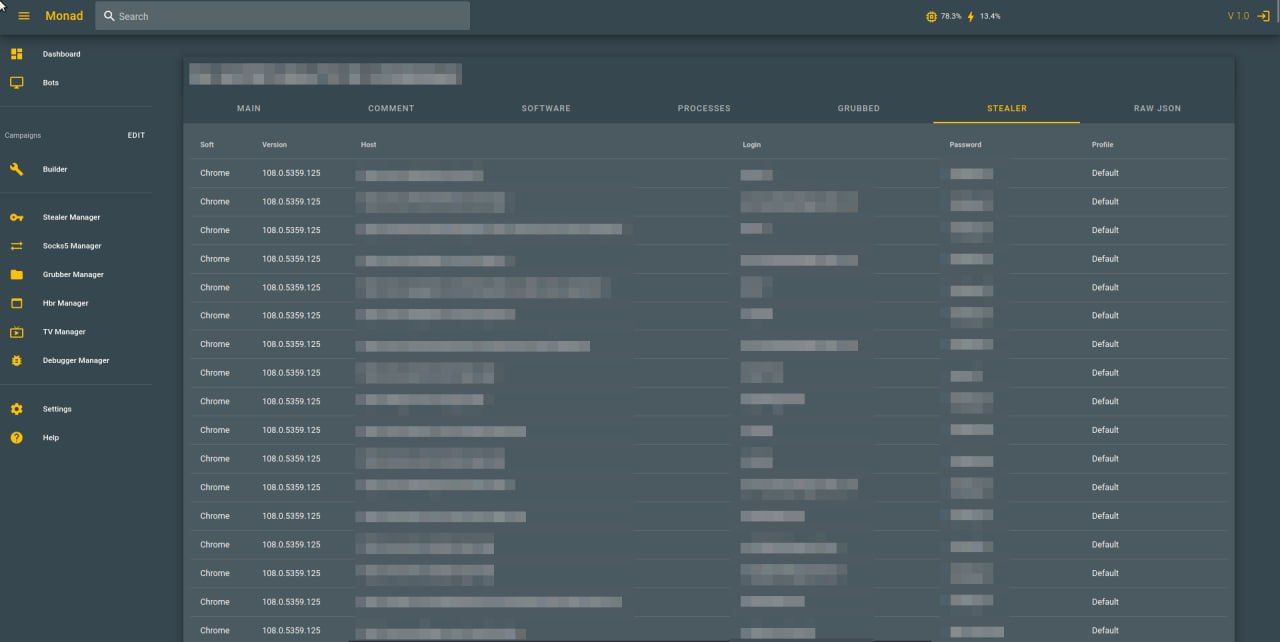Click the Version column header
The image size is (1280, 642).
point(274,145)
